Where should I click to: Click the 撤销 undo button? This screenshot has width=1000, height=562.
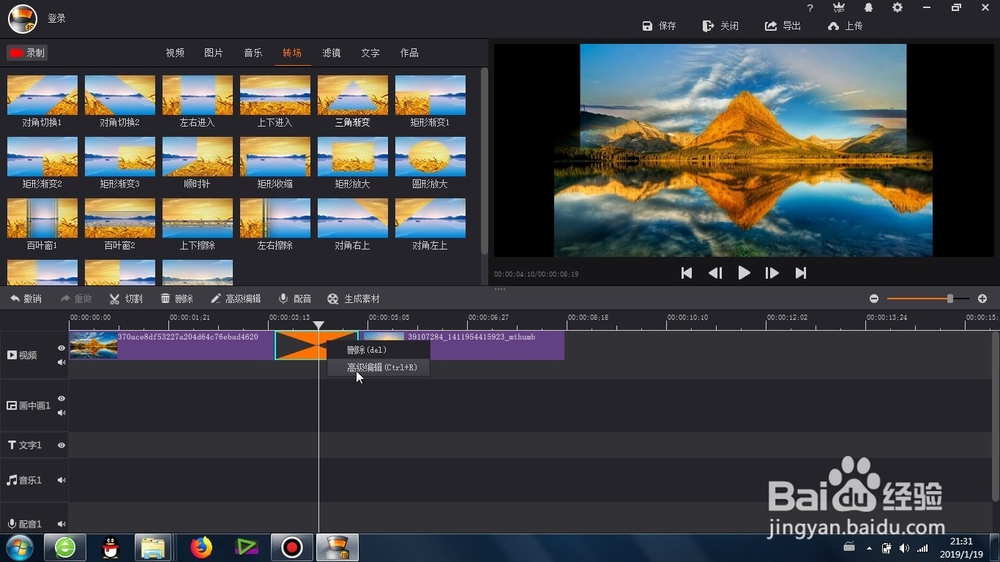[x=26, y=299]
